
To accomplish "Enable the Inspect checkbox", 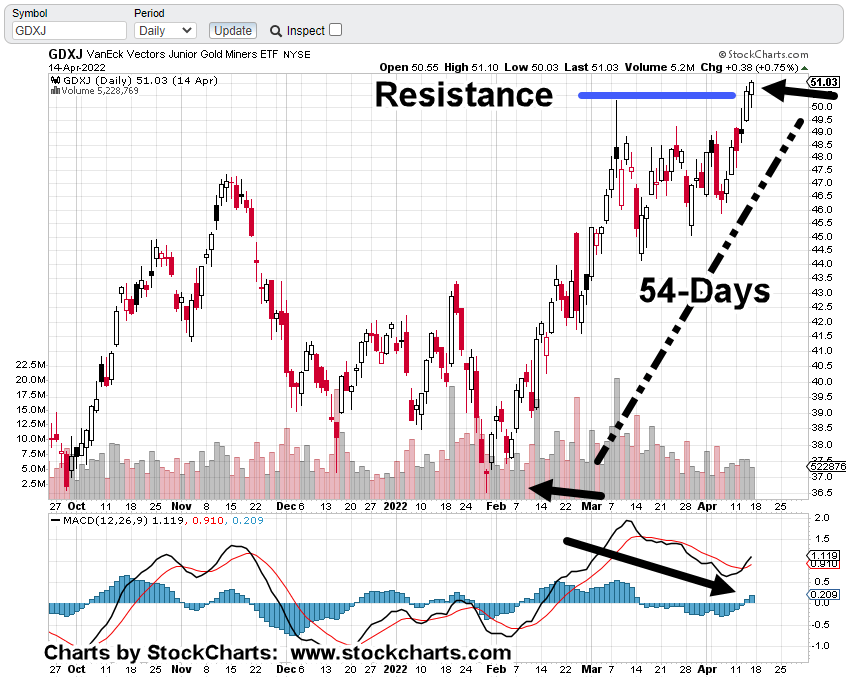I will [335, 30].
